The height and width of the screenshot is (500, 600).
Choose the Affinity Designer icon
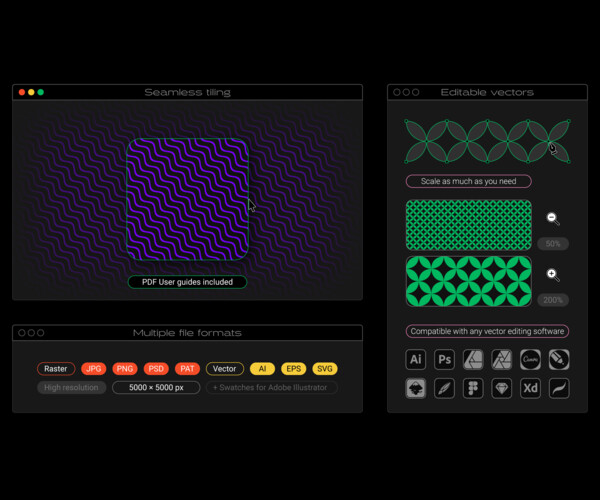click(x=473, y=359)
